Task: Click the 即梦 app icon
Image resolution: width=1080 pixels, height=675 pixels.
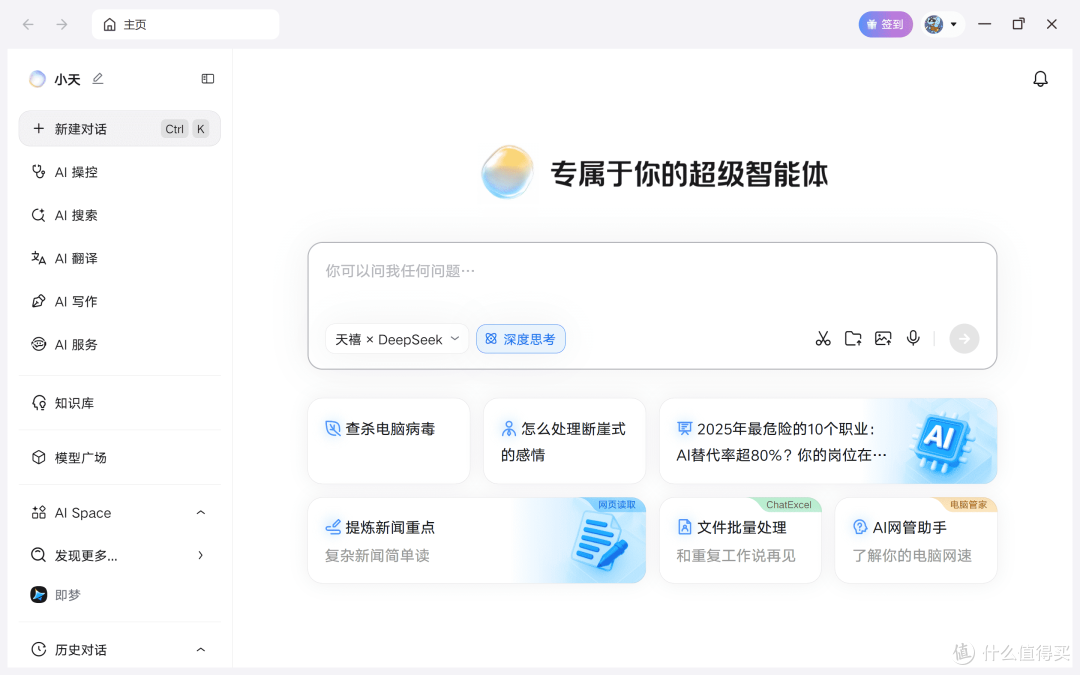Action: [39, 594]
